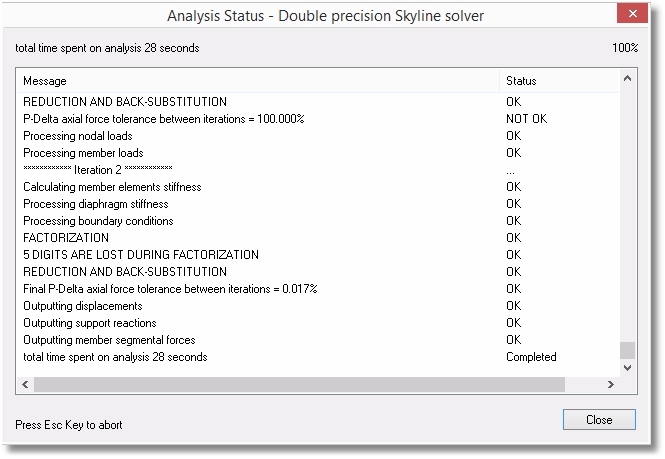Select the 'Outputting support reactions' row
Image resolution: width=665 pixels, height=459 pixels.
coord(90,323)
